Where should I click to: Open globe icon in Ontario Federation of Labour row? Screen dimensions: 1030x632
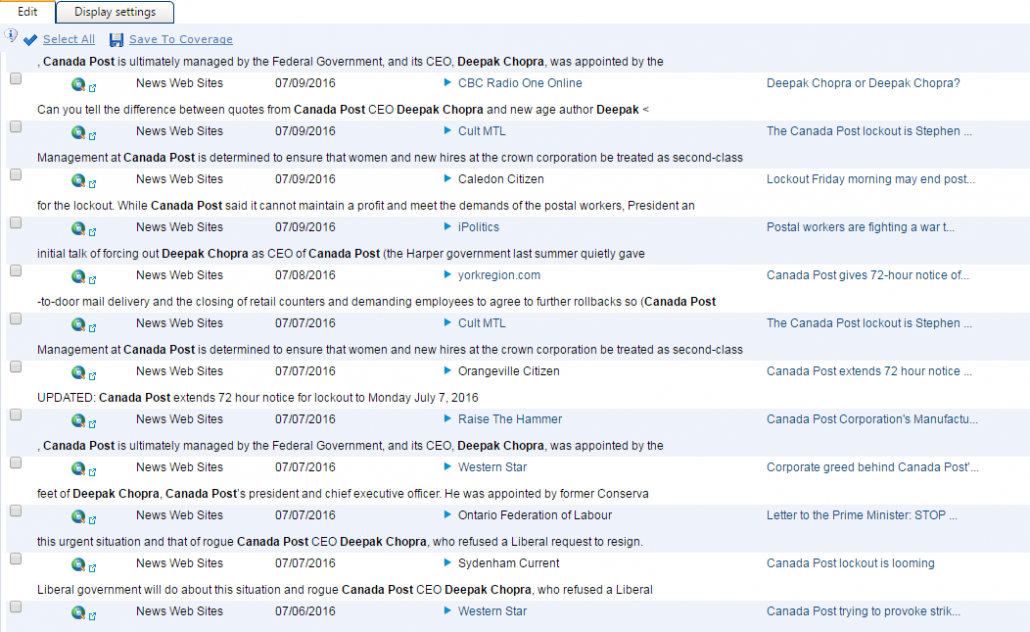click(x=78, y=516)
